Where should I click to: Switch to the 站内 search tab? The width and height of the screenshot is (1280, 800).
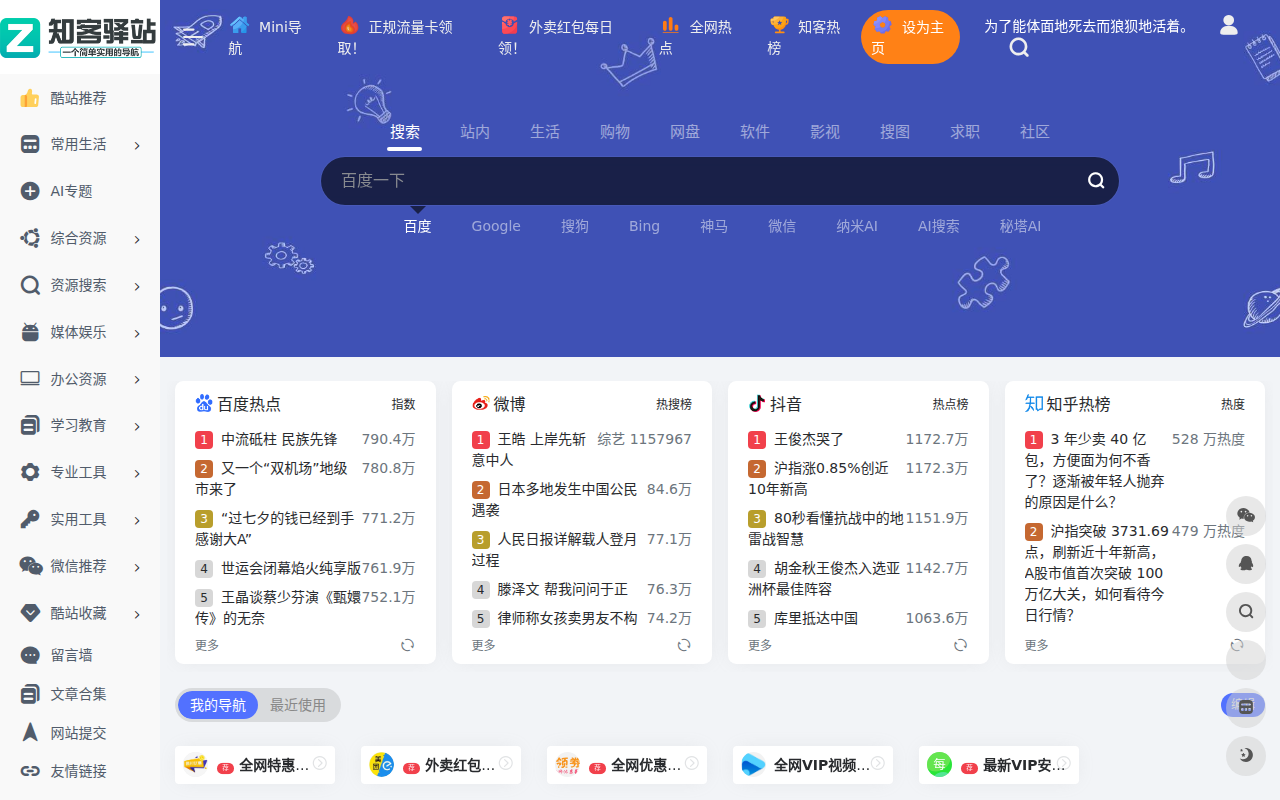(475, 132)
